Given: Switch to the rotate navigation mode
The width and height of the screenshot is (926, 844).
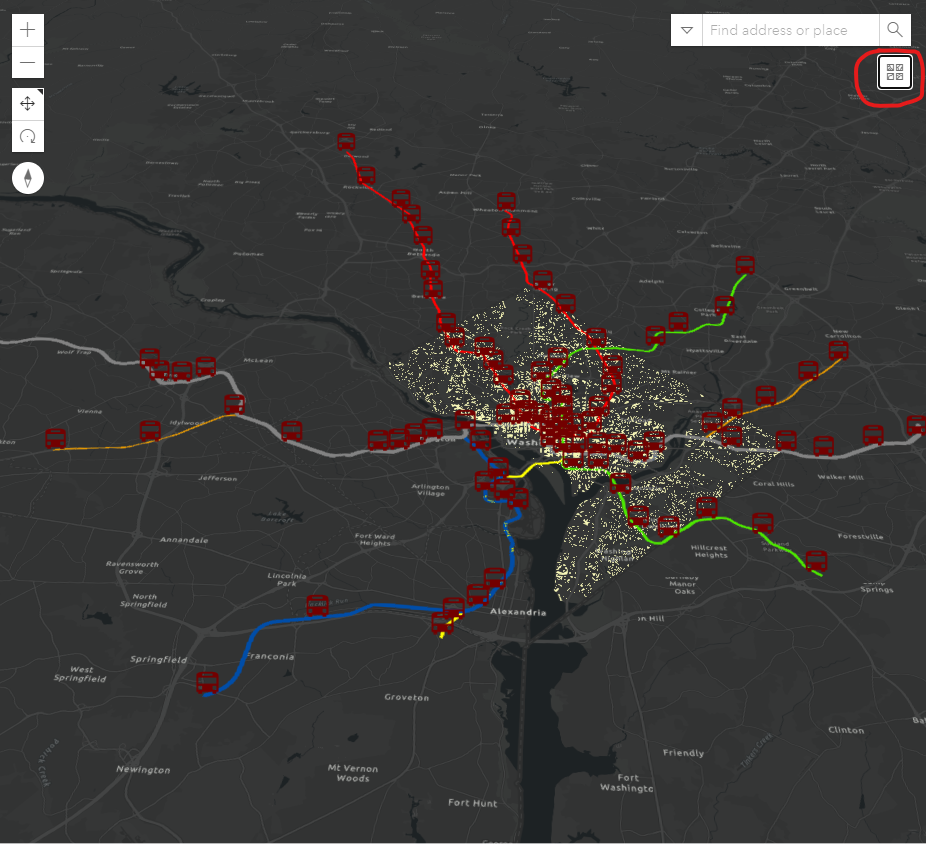Looking at the screenshot, I should pos(28,136).
